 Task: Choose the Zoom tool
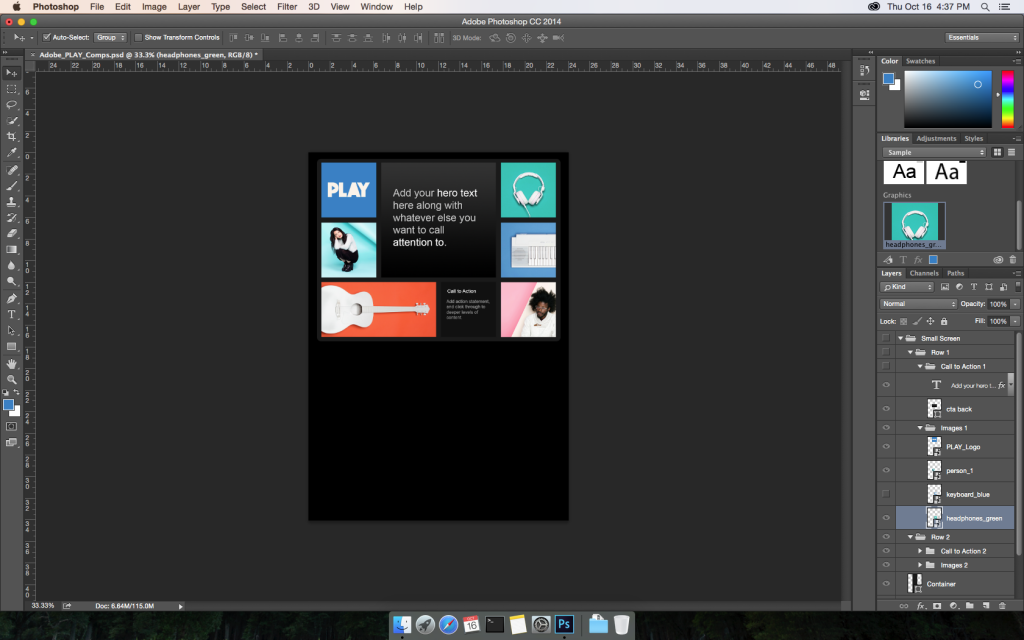[12, 379]
